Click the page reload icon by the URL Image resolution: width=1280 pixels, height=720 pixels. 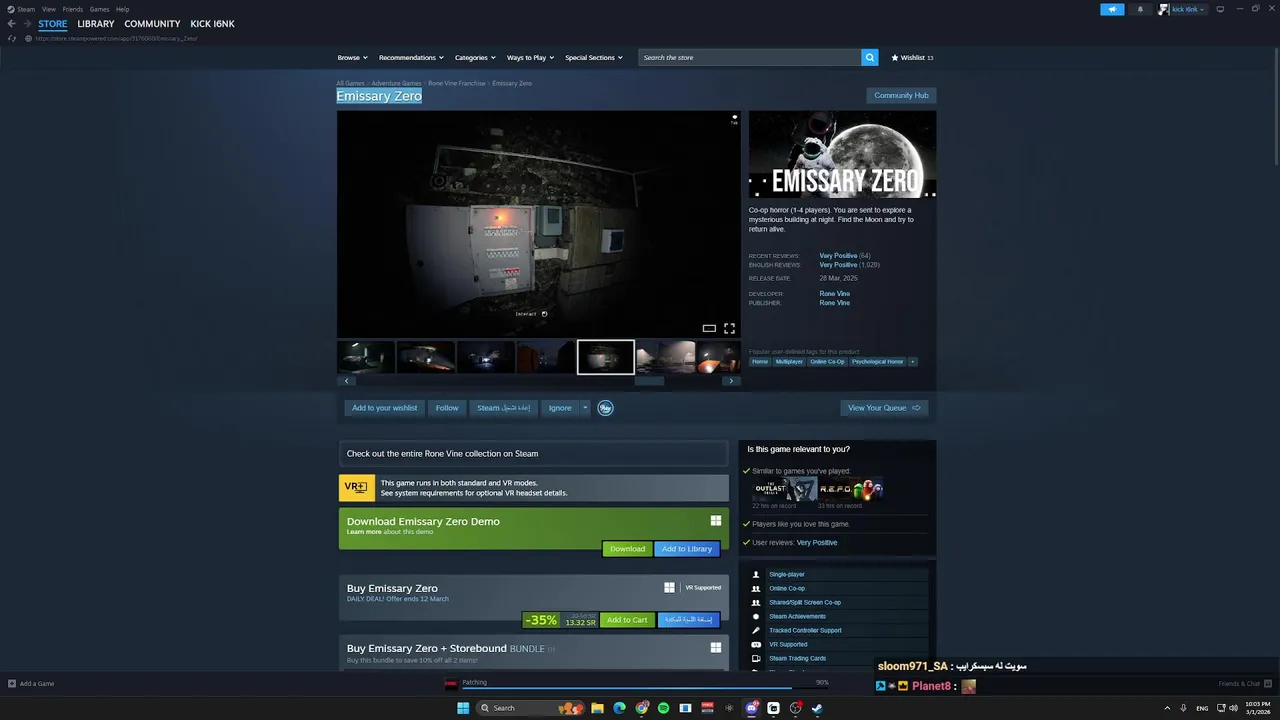point(12,38)
